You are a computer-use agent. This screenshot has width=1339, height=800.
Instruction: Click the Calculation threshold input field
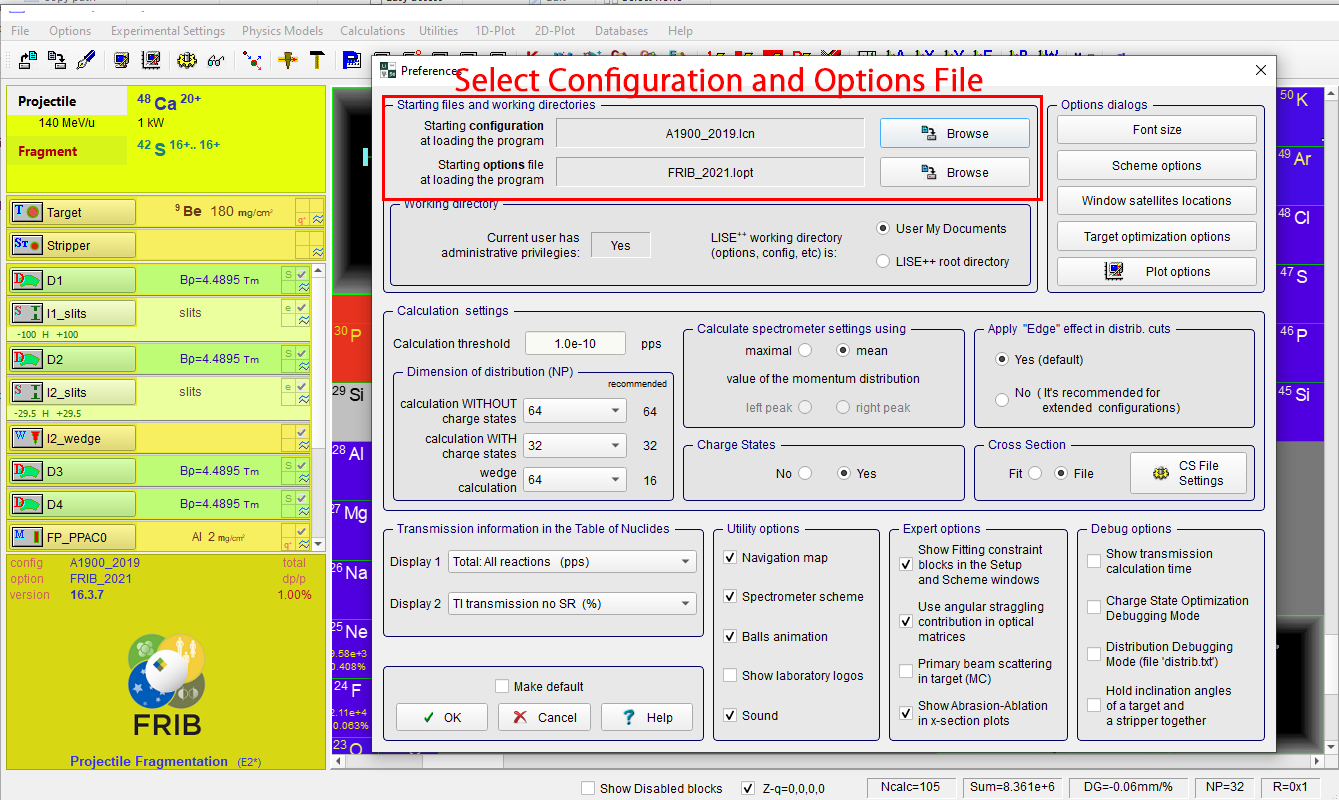[575, 344]
